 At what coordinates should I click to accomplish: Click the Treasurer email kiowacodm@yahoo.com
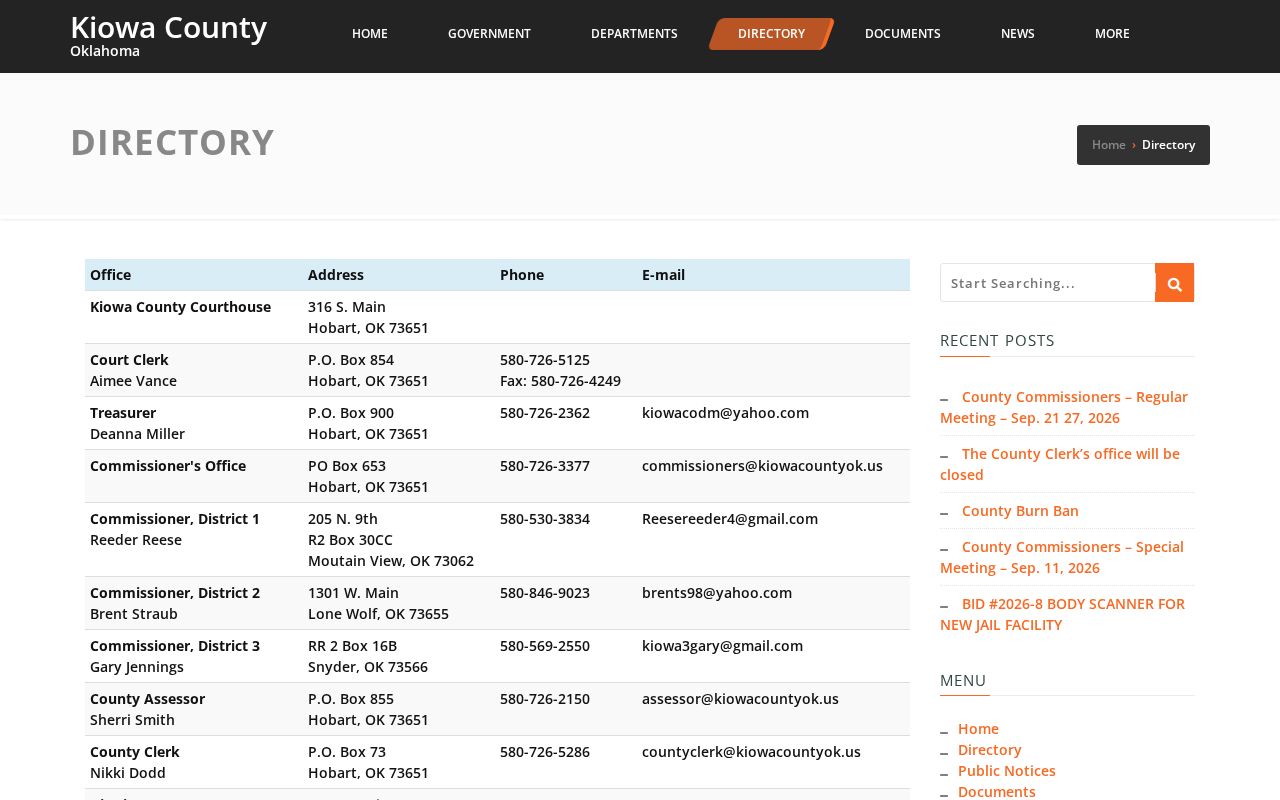click(725, 413)
